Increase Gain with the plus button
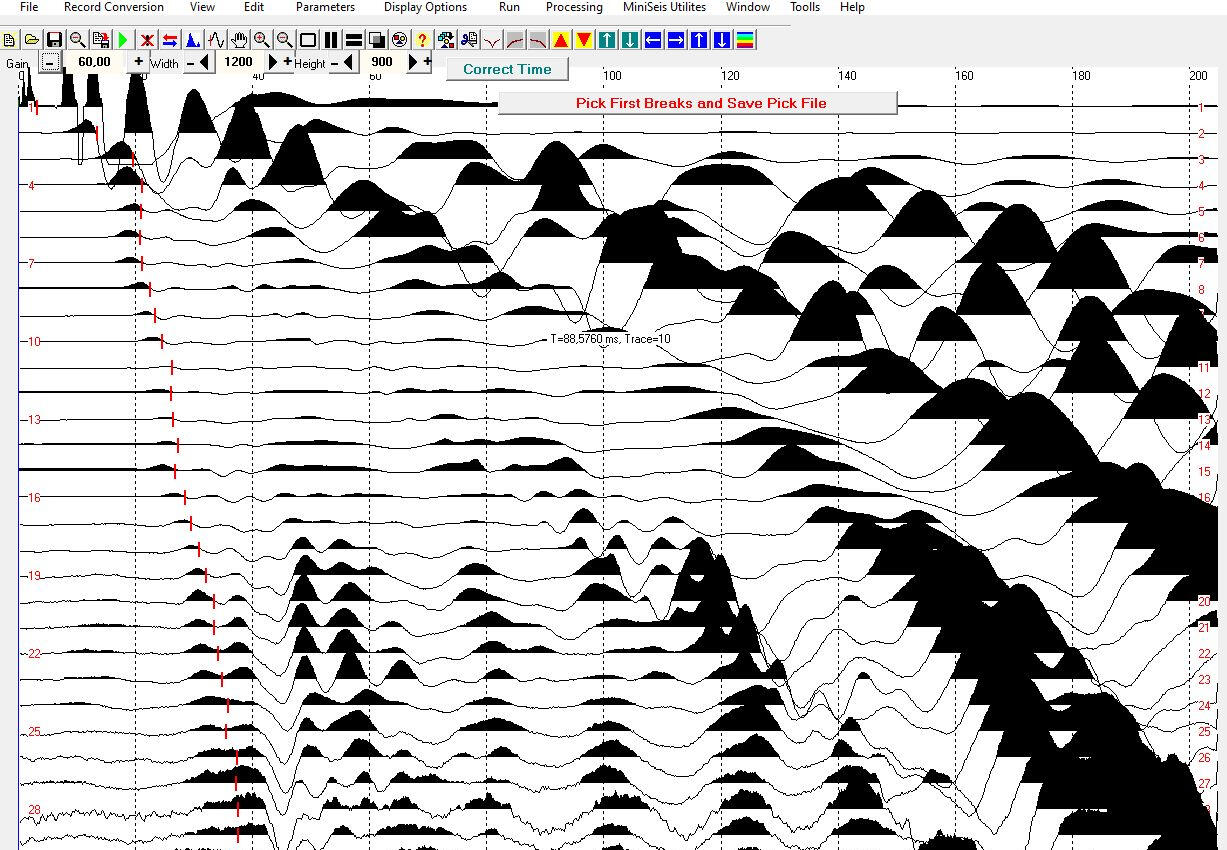This screenshot has width=1227, height=850. (138, 62)
